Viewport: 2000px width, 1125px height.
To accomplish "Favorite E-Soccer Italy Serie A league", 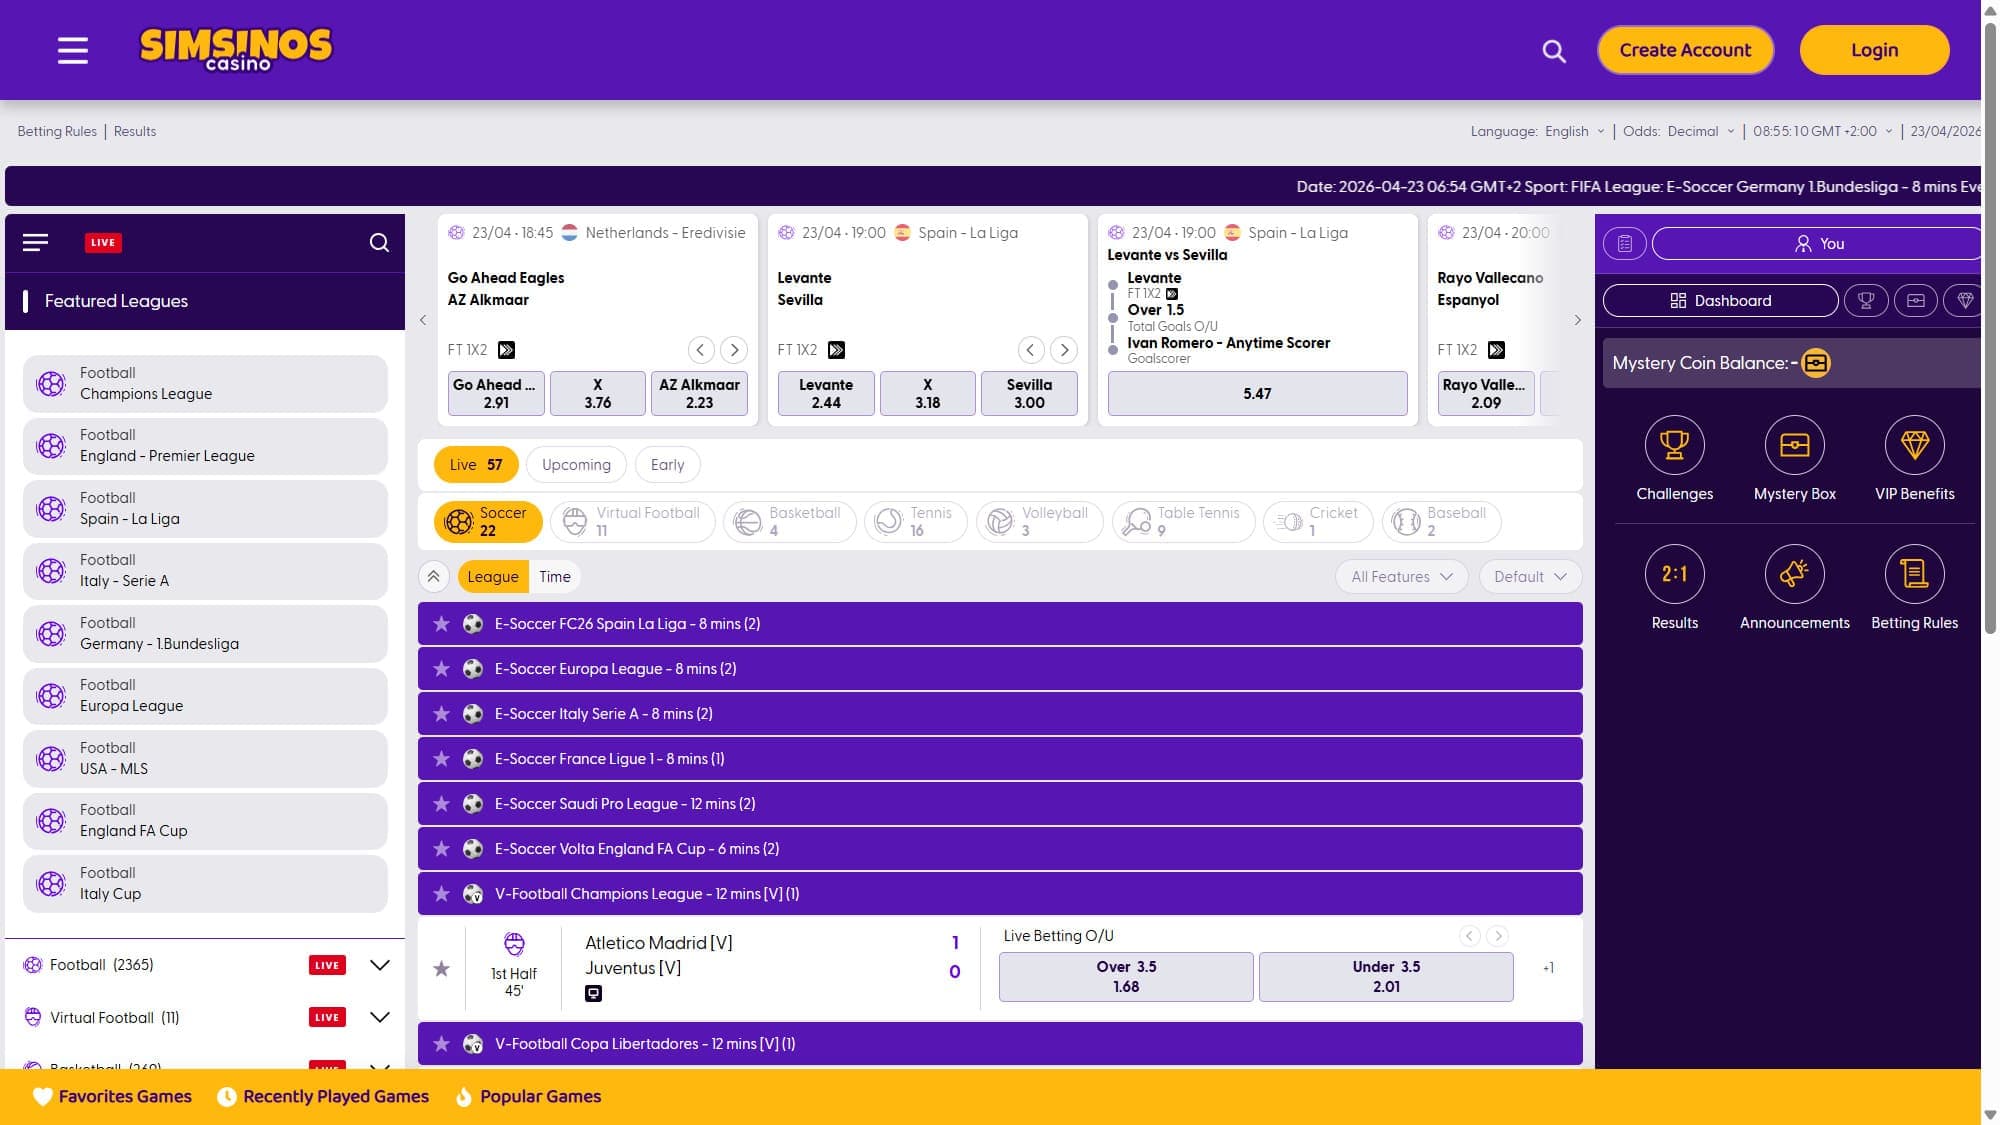I will point(441,714).
